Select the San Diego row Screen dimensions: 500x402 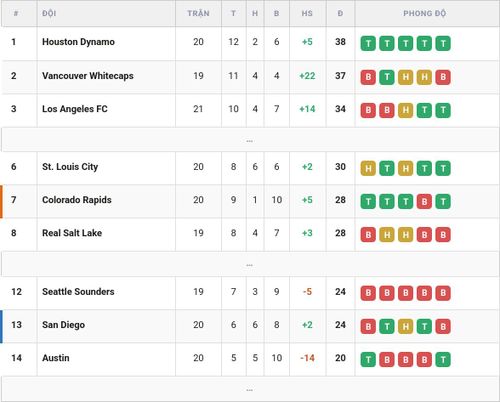[x=250, y=326]
